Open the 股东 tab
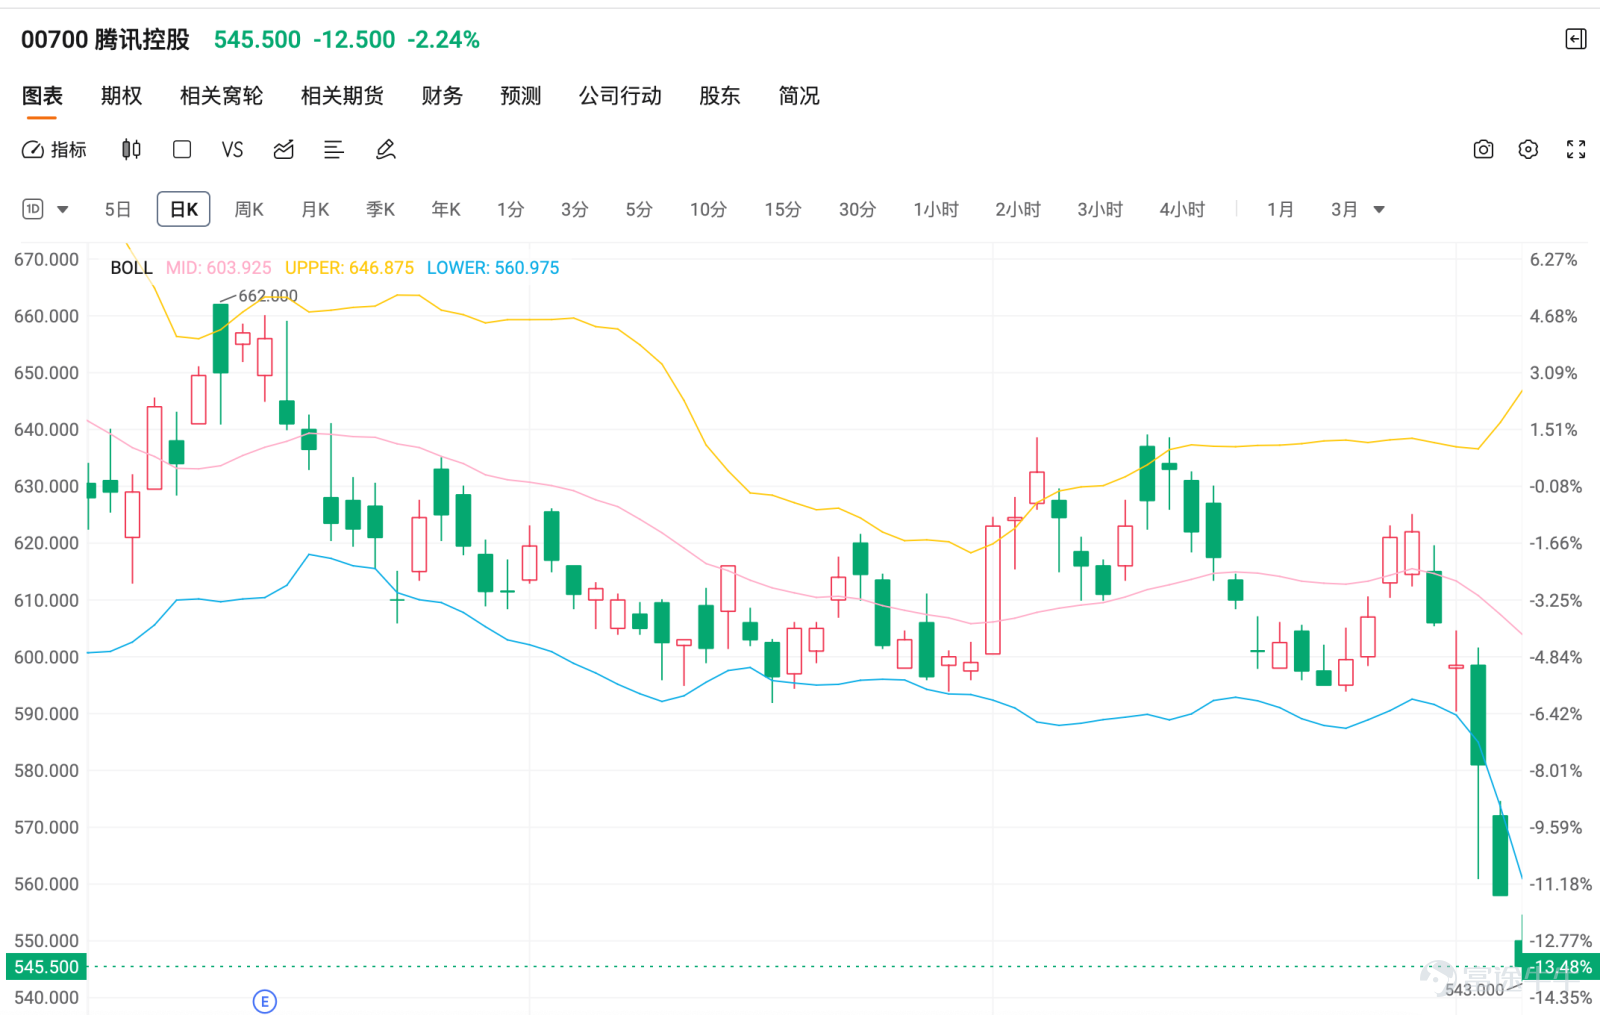1600x1015 pixels. click(x=719, y=96)
